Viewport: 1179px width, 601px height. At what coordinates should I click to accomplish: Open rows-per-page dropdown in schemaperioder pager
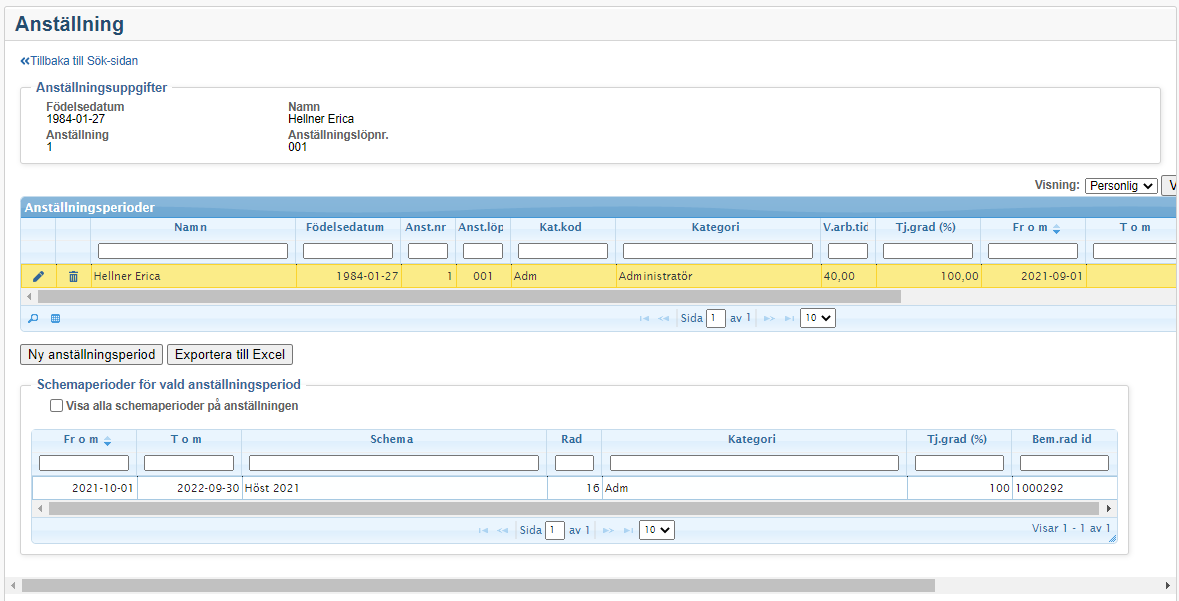point(656,530)
